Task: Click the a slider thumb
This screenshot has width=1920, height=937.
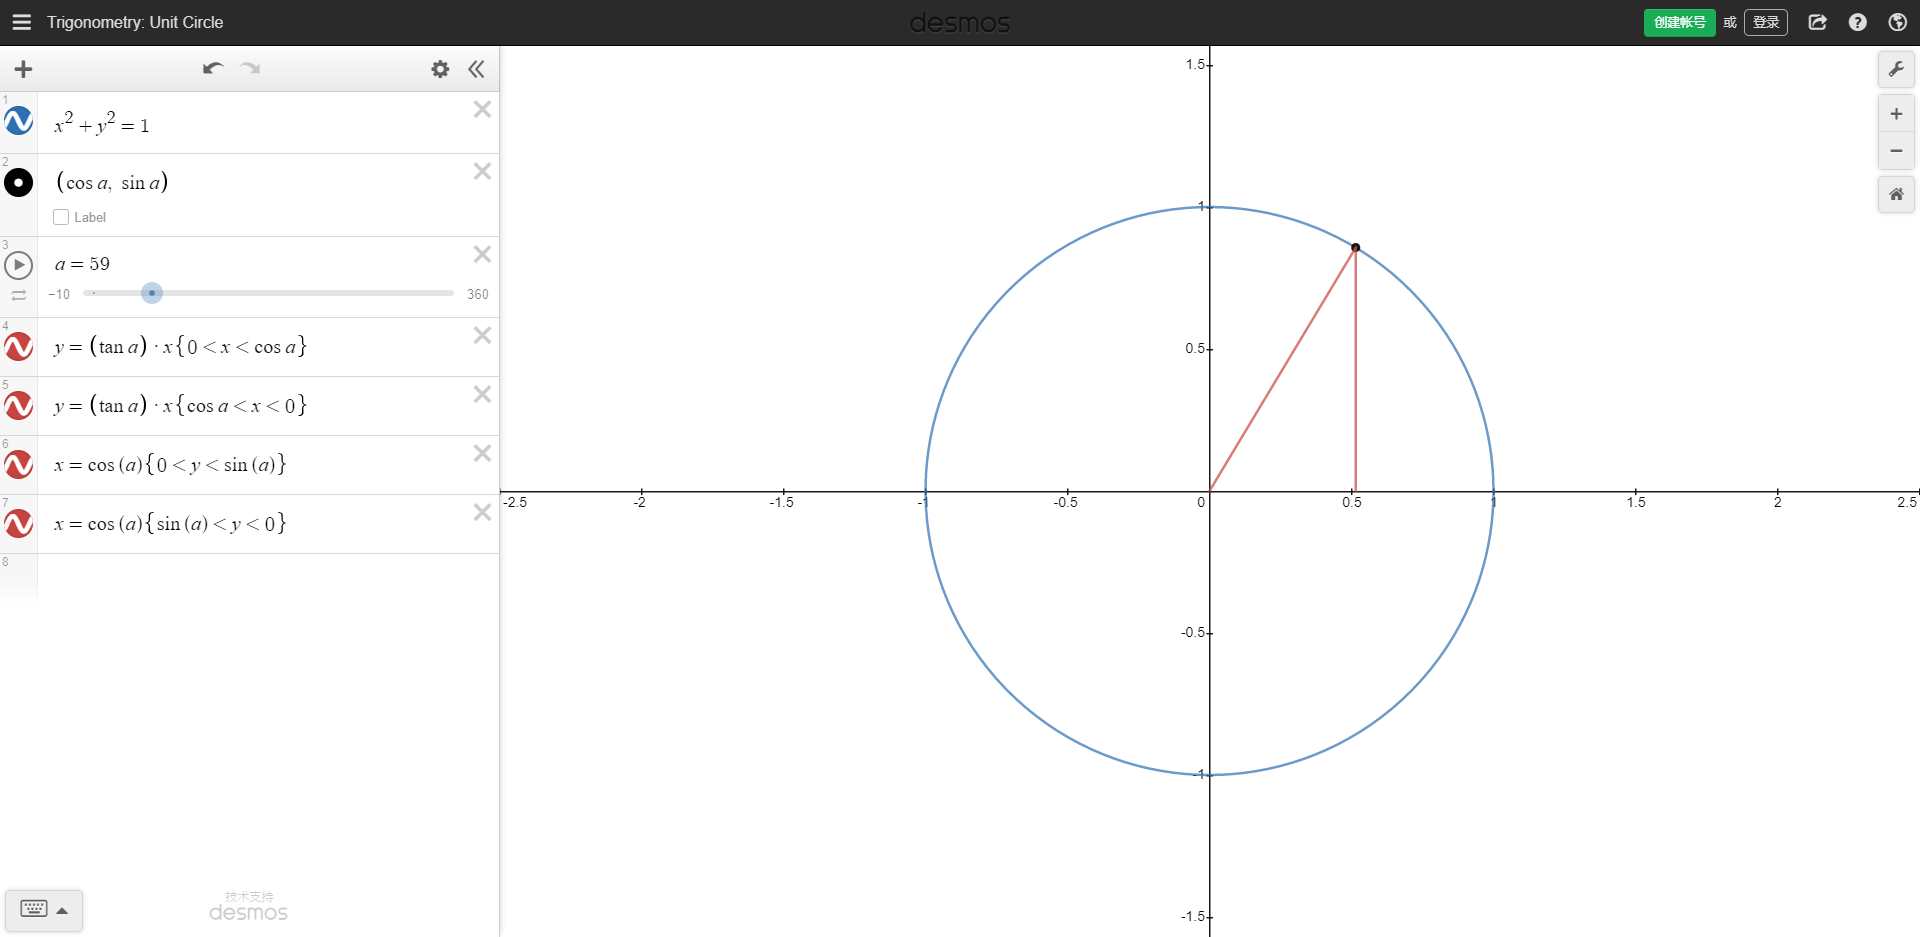Action: click(152, 293)
